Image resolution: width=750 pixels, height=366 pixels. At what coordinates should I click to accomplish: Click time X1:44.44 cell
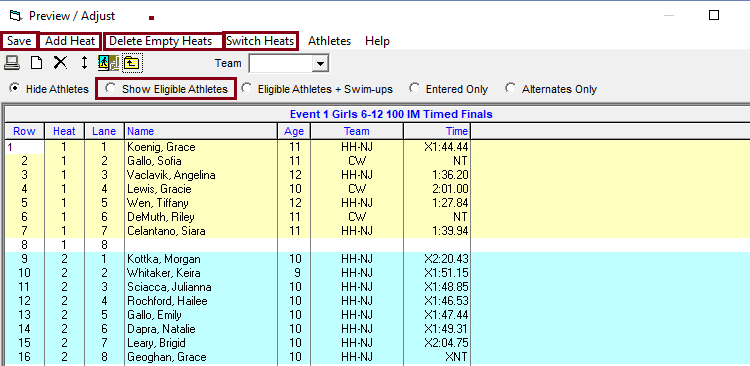tap(437, 147)
